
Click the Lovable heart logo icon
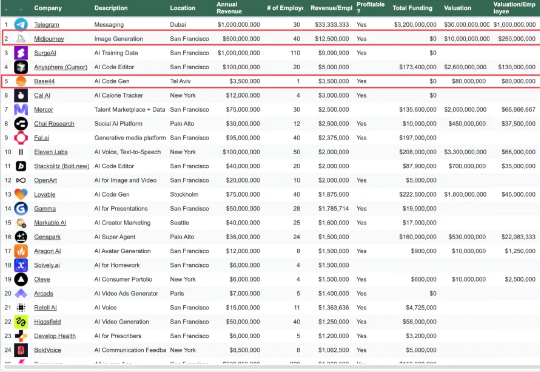coord(21,194)
